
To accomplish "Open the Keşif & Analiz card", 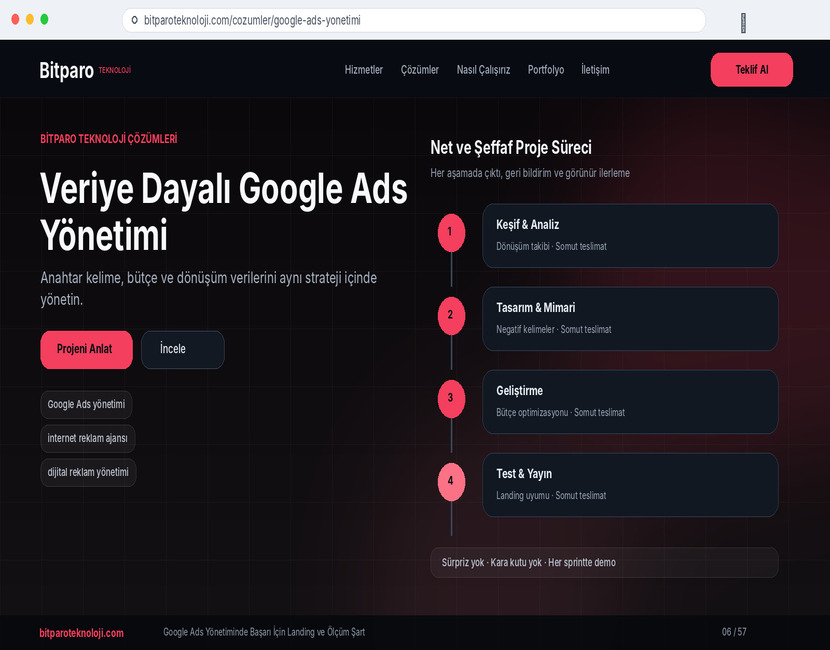I will click(x=630, y=236).
